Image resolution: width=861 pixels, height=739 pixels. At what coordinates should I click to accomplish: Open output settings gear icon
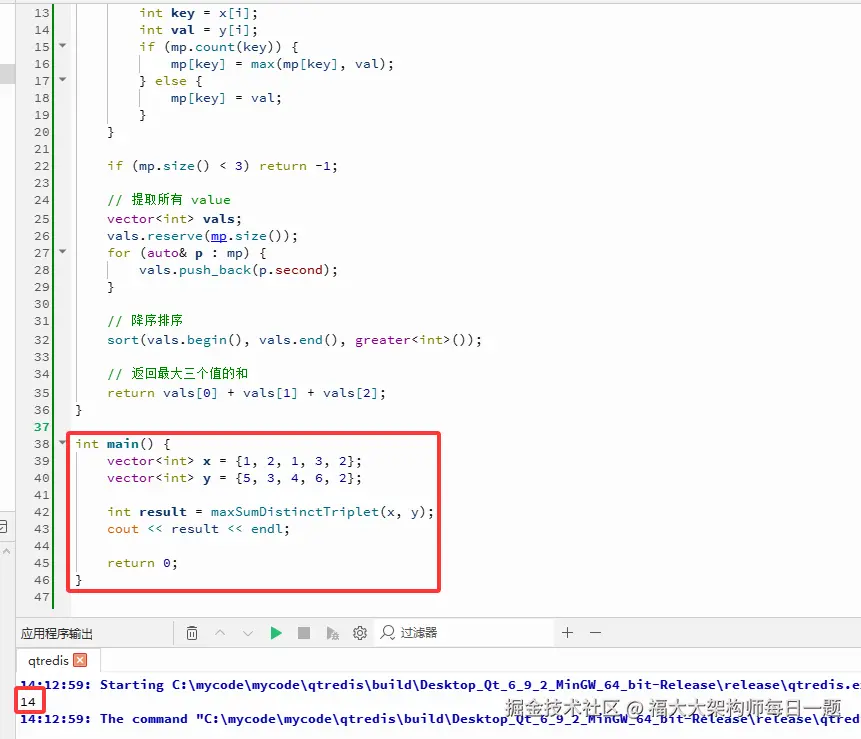pyautogui.click(x=360, y=633)
